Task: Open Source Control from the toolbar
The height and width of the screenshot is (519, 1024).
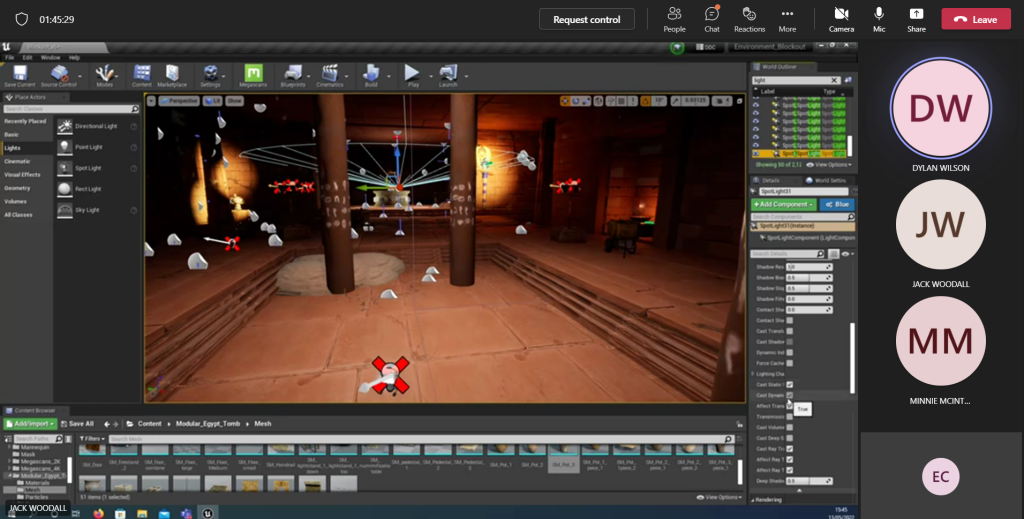Action: (59, 76)
